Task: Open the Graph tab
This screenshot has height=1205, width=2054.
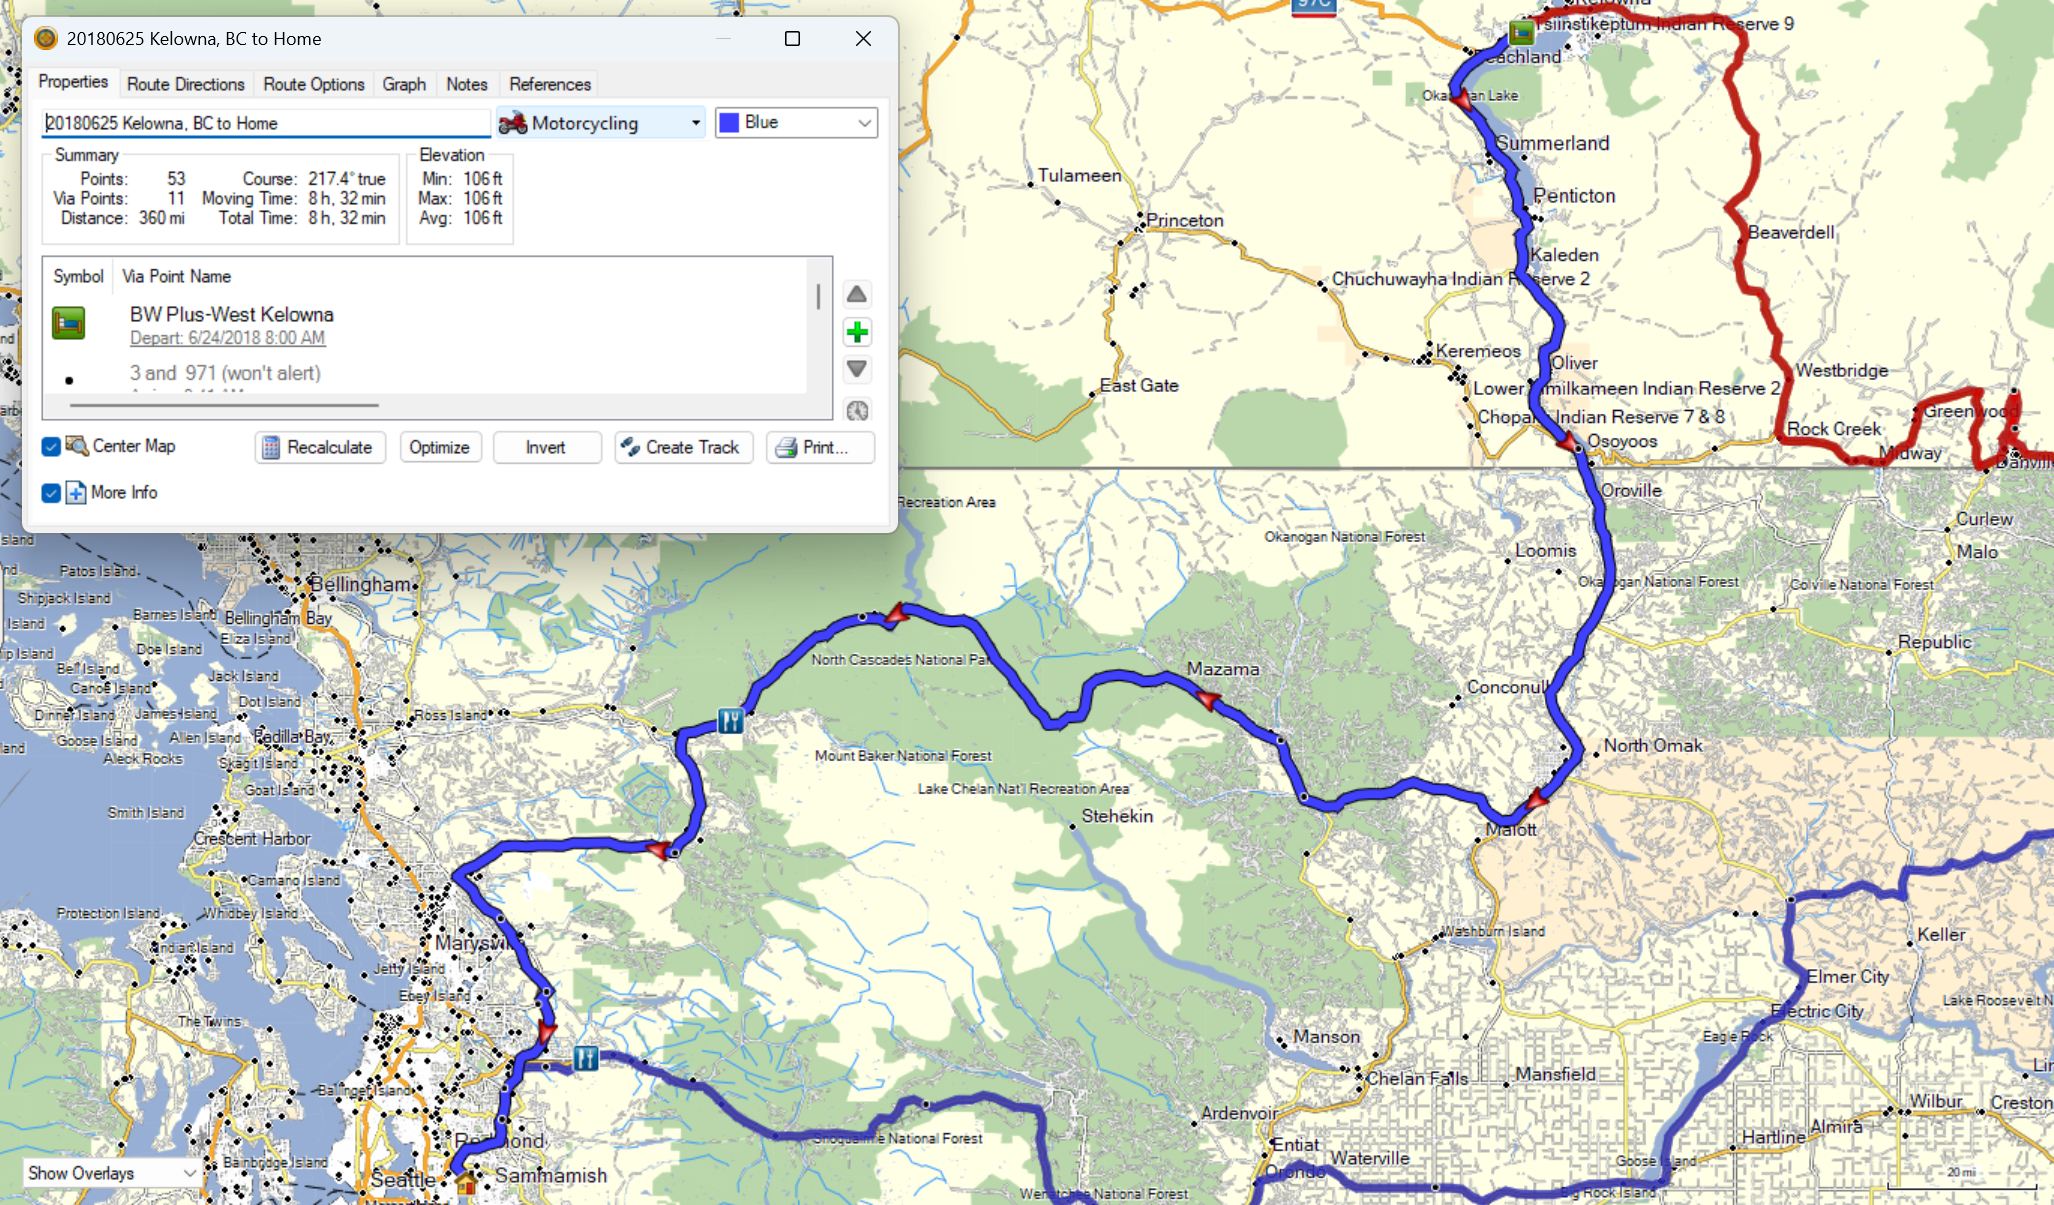Action: [404, 84]
